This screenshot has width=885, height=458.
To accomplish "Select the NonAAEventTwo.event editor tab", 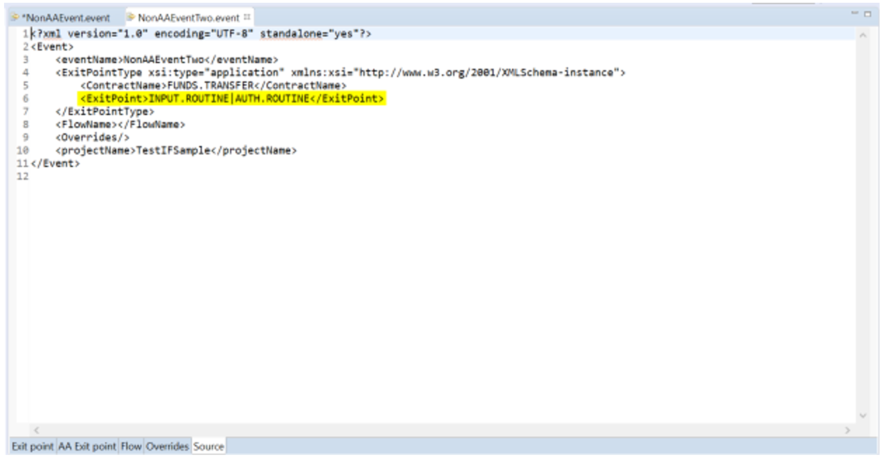I will (x=189, y=18).
